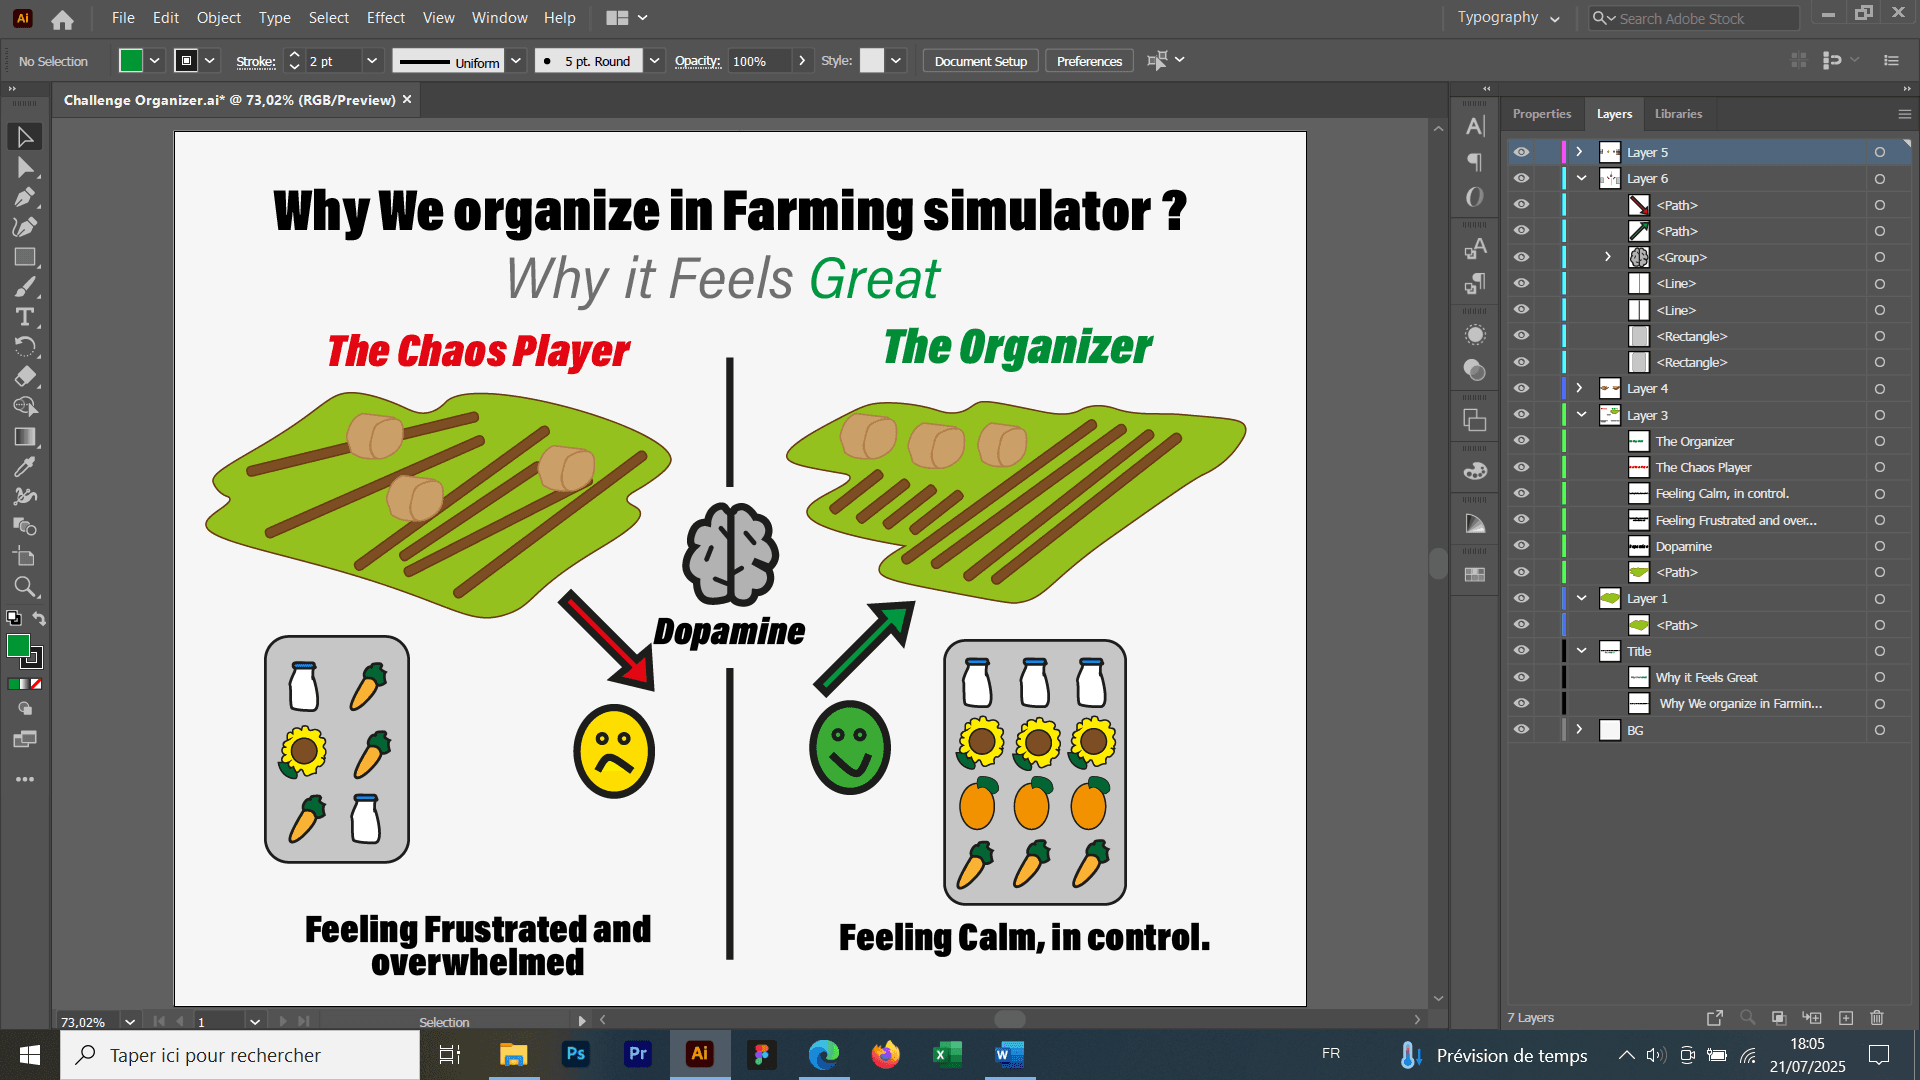Toggle visibility of Dopamine layer item
The image size is (1920, 1080).
(1521, 546)
